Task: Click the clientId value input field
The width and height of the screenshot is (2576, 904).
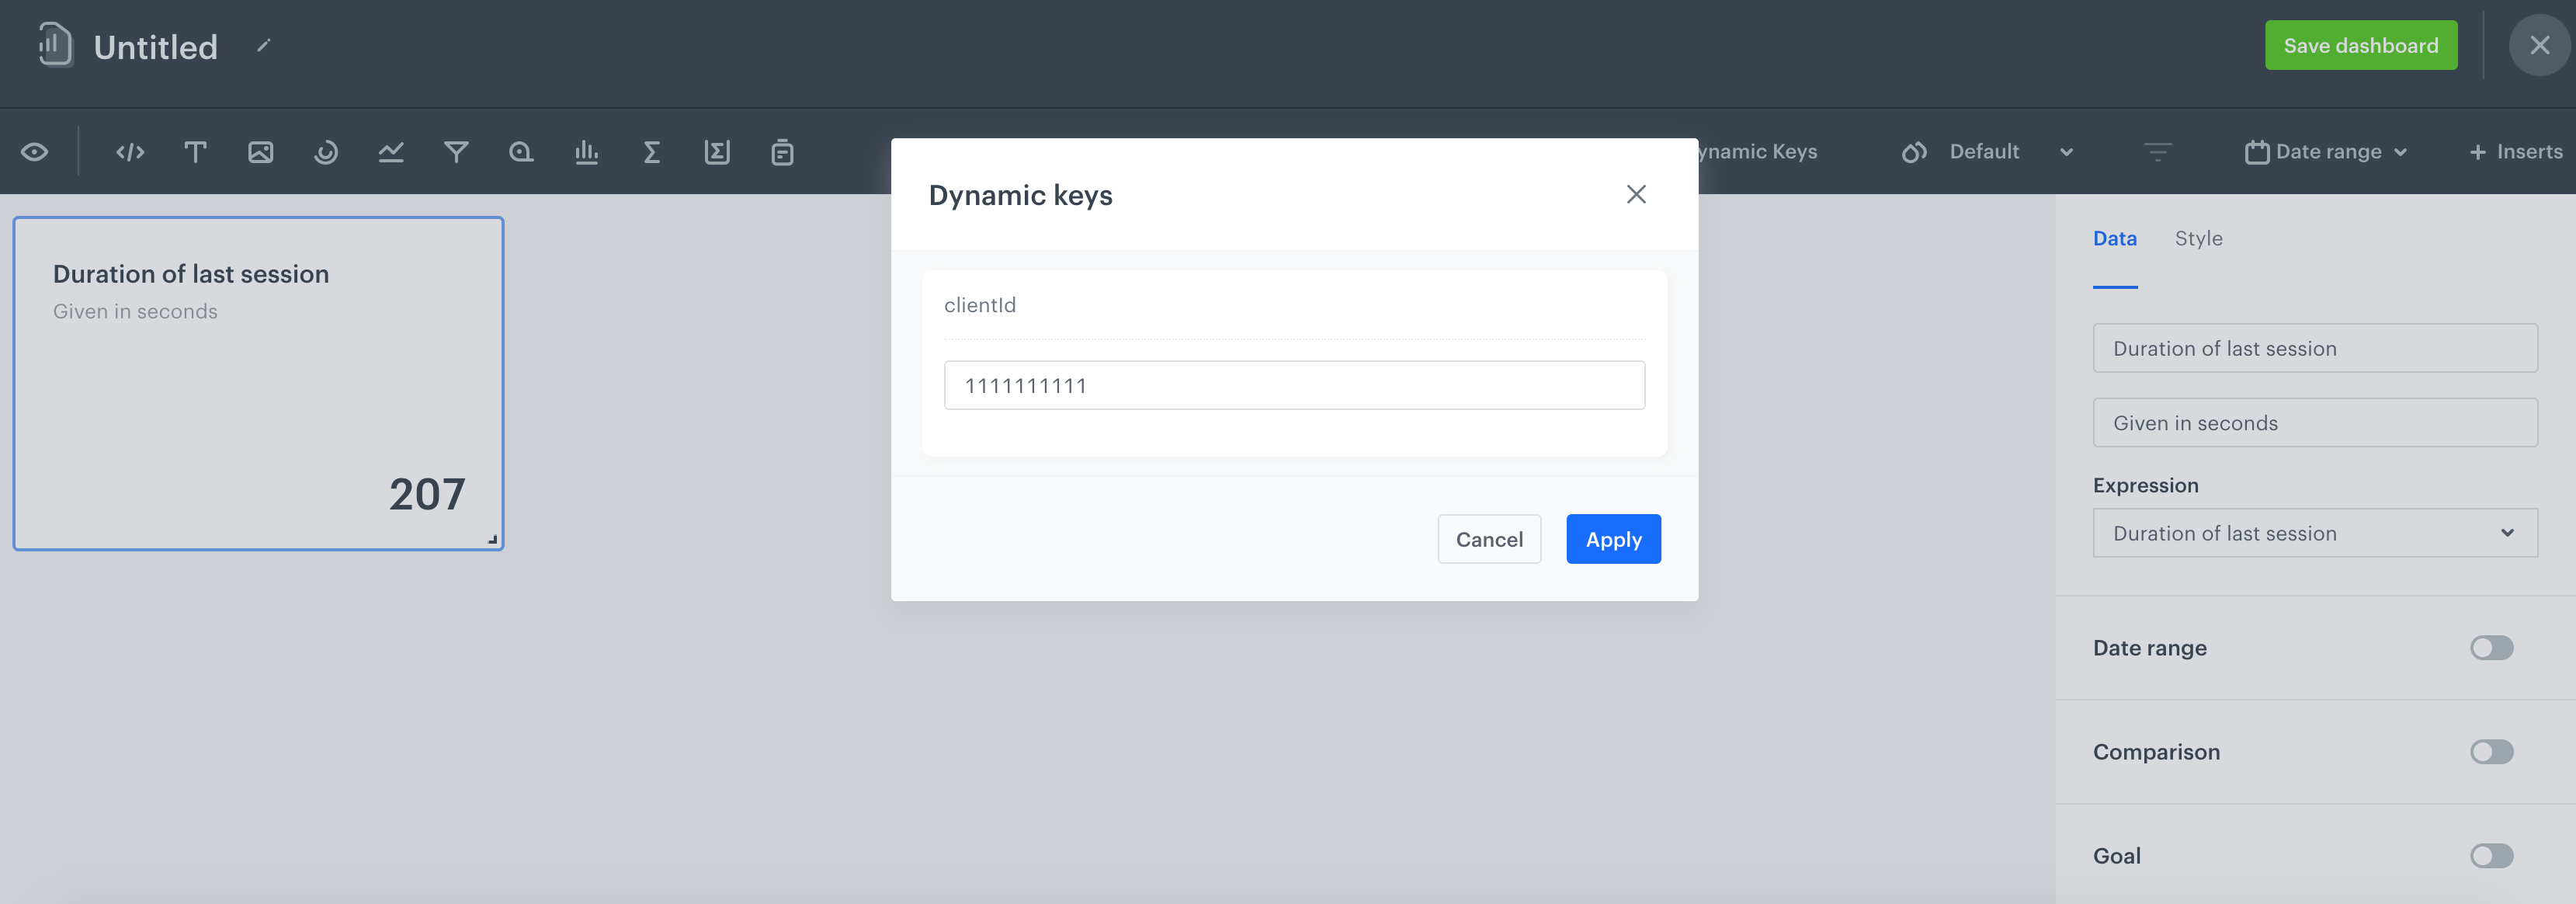Action: click(1294, 385)
